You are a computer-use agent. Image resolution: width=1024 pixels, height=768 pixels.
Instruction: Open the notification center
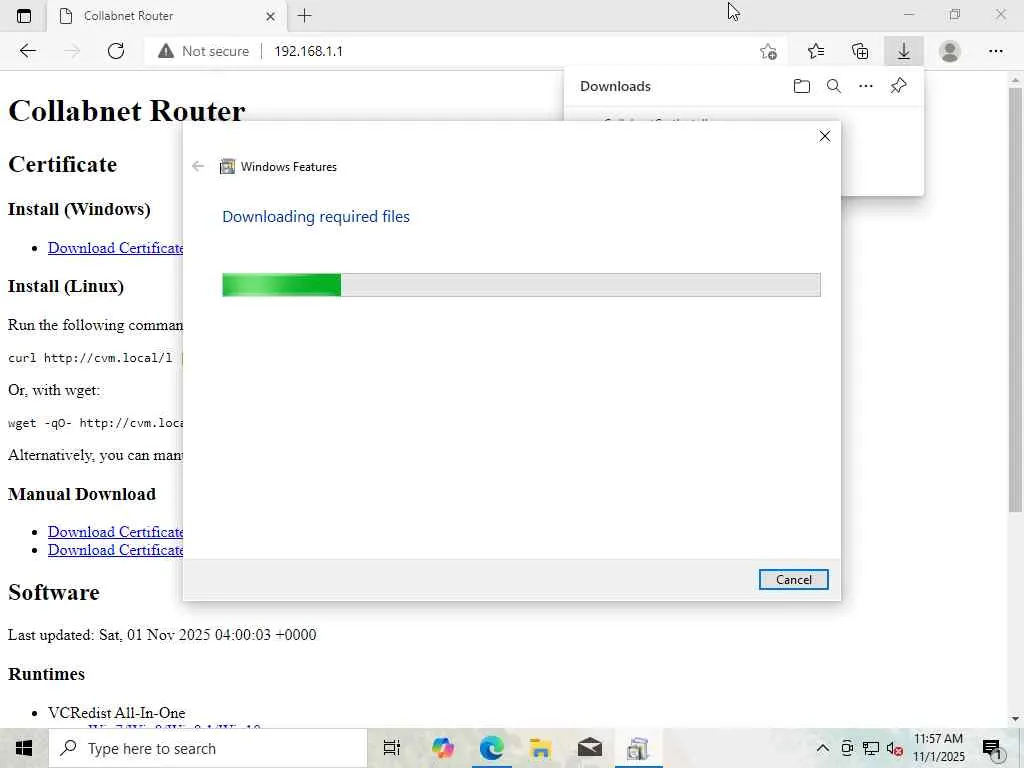click(x=992, y=748)
